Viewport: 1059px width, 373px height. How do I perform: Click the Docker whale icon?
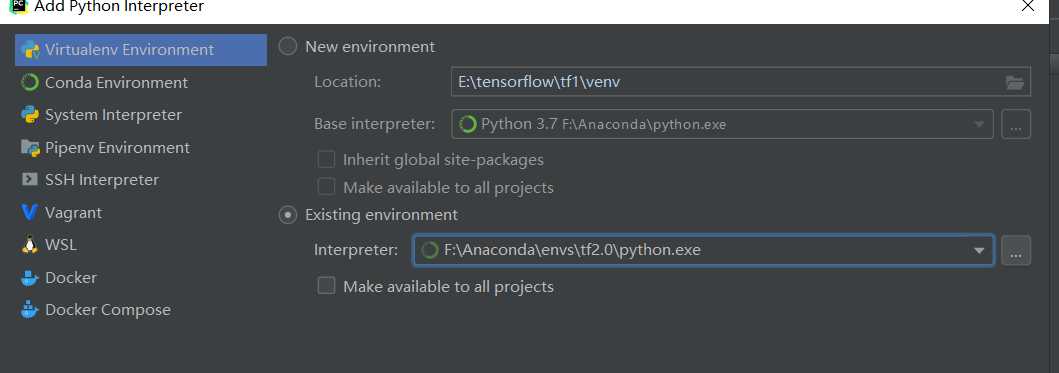point(30,278)
